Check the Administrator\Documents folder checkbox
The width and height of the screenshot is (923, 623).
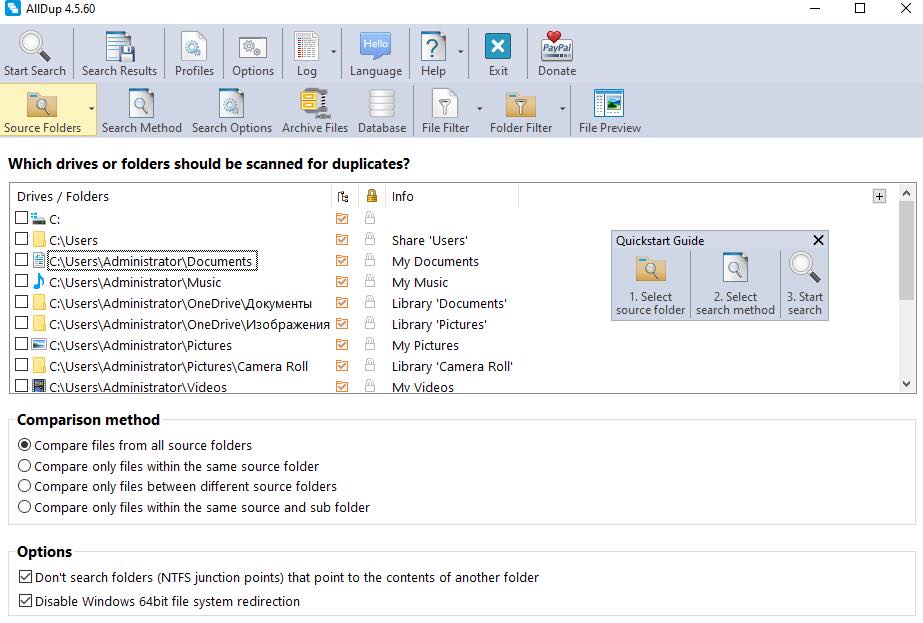[x=21, y=259]
